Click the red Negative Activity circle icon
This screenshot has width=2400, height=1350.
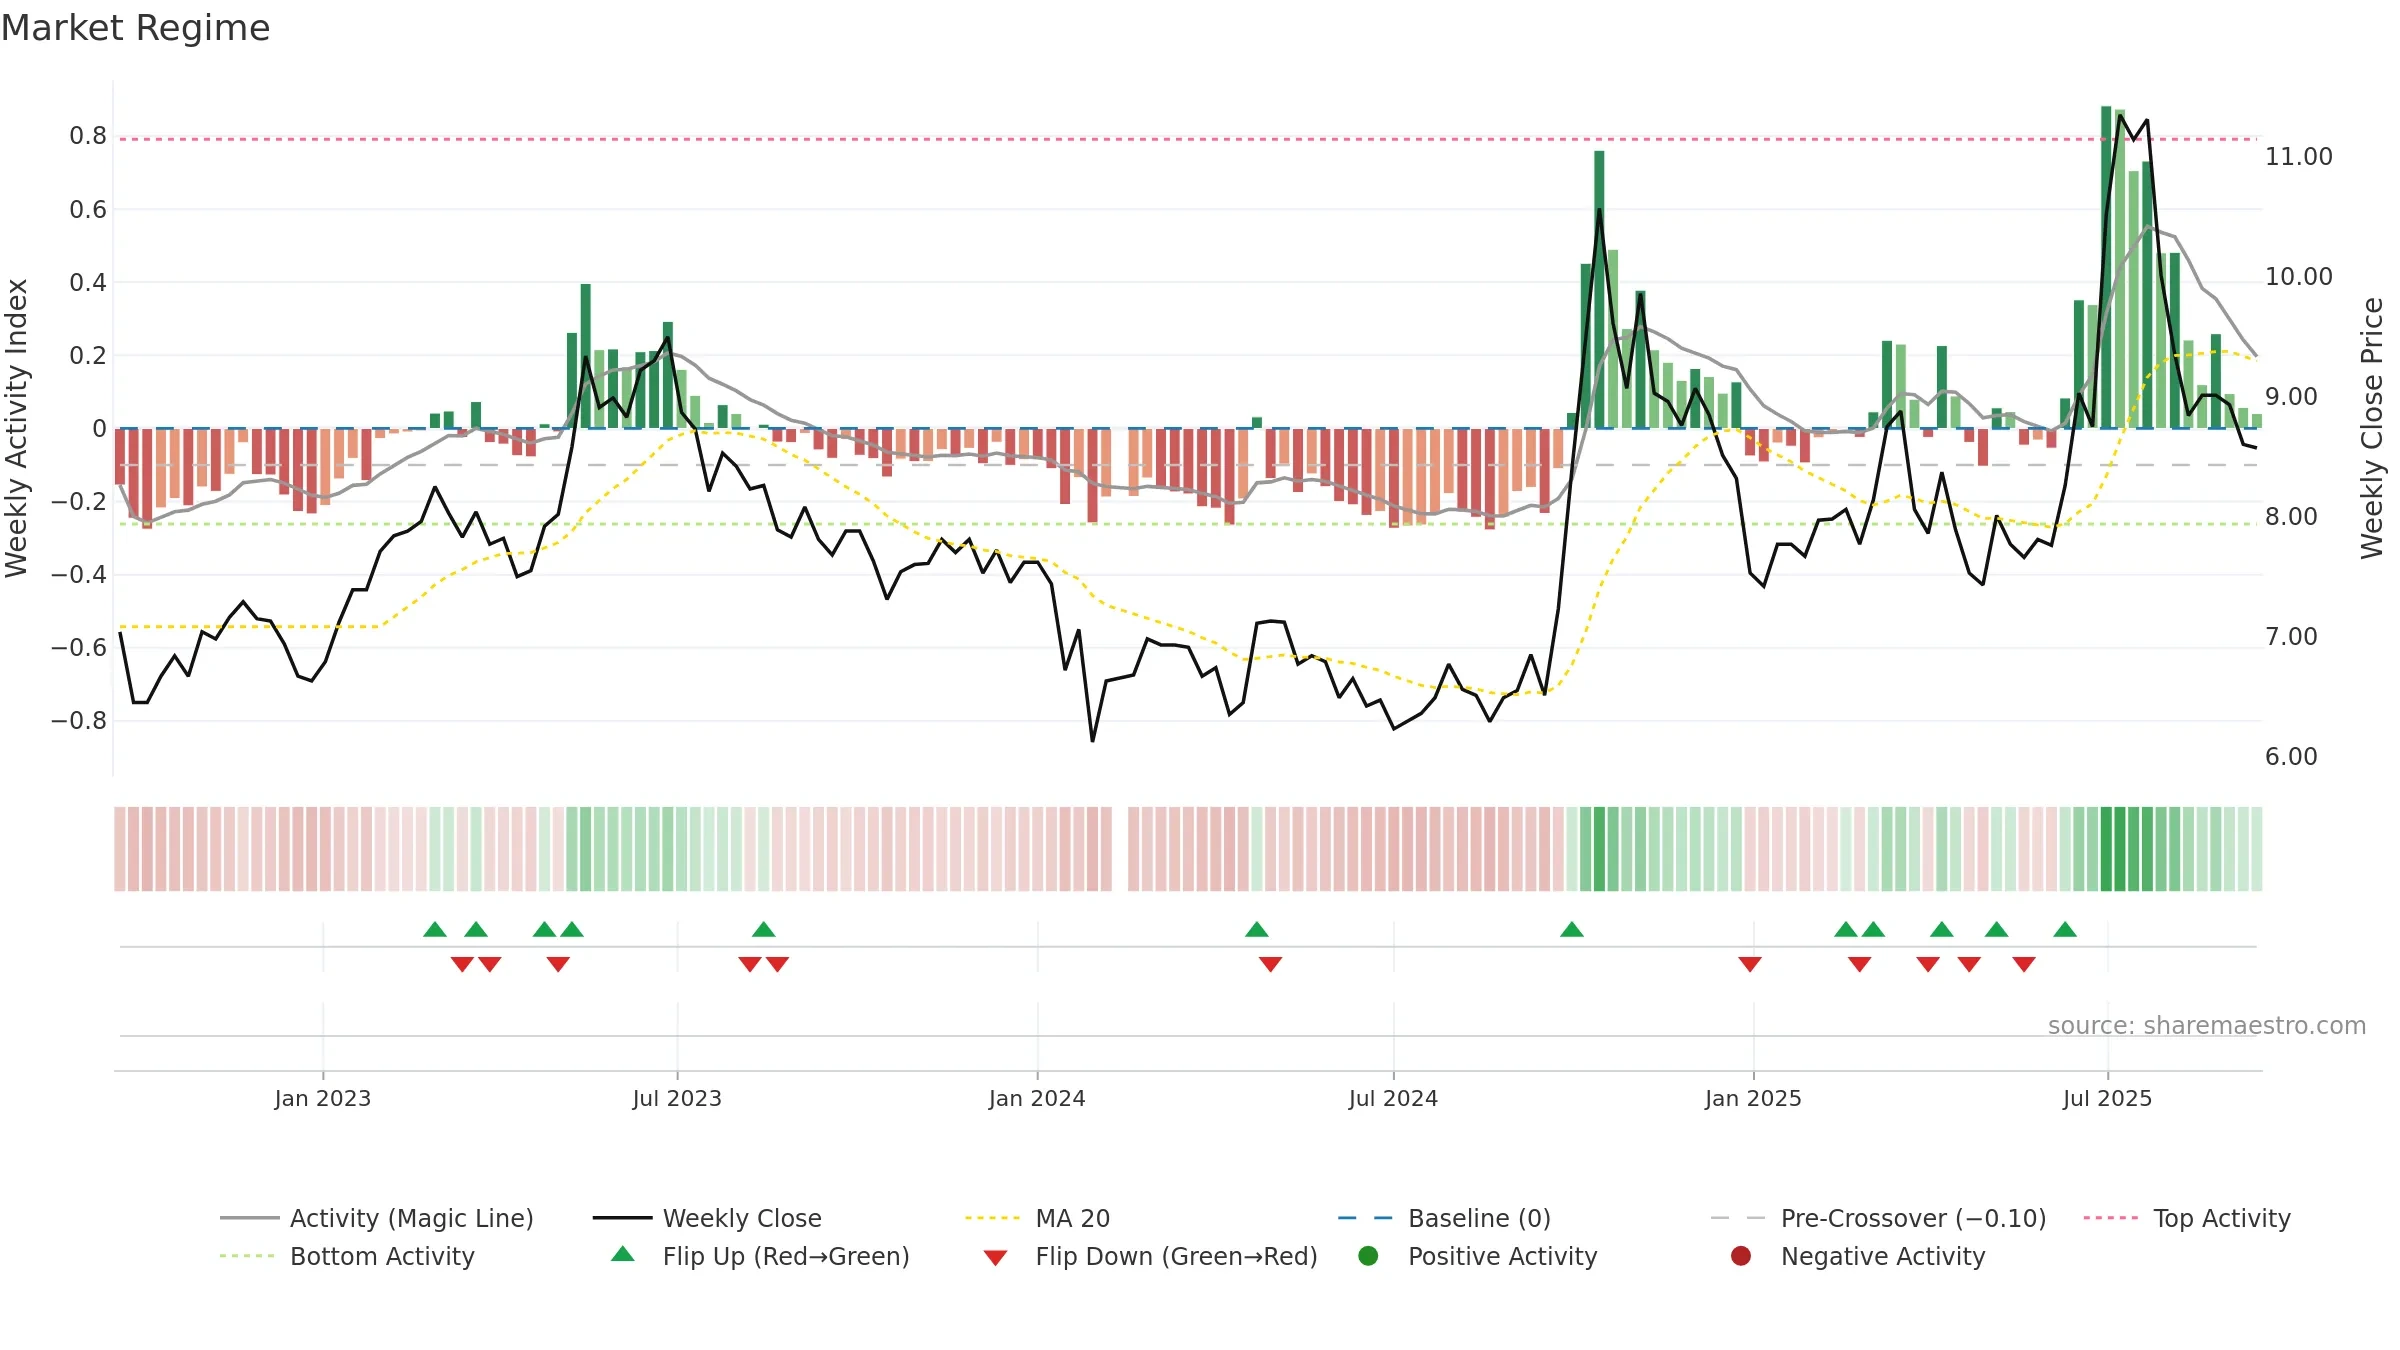[x=1741, y=1256]
